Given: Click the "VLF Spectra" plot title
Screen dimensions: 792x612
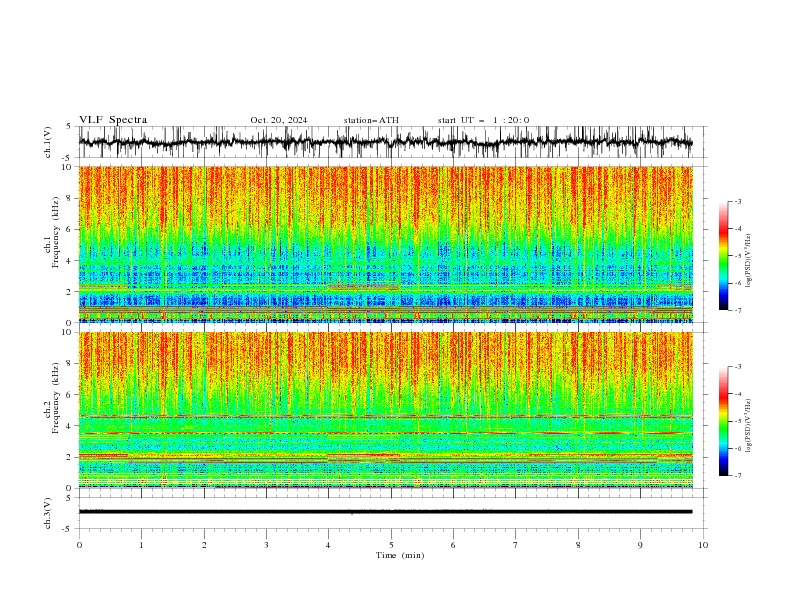Looking at the screenshot, I should [x=113, y=120].
